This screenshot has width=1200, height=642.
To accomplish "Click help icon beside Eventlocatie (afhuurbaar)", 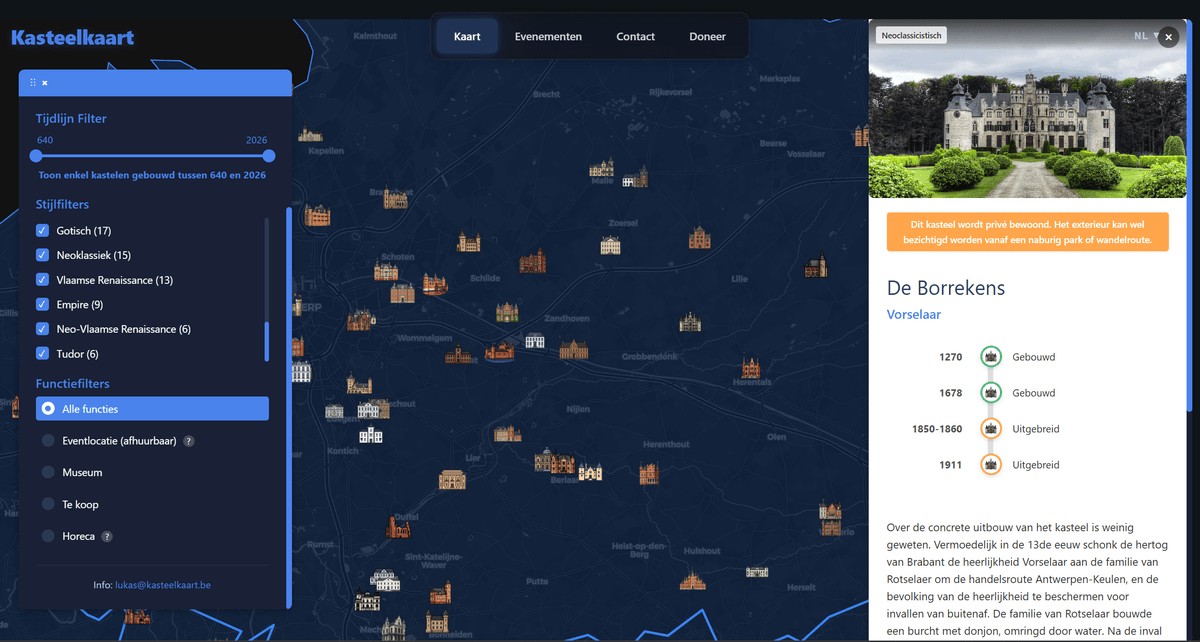I will pos(189,441).
